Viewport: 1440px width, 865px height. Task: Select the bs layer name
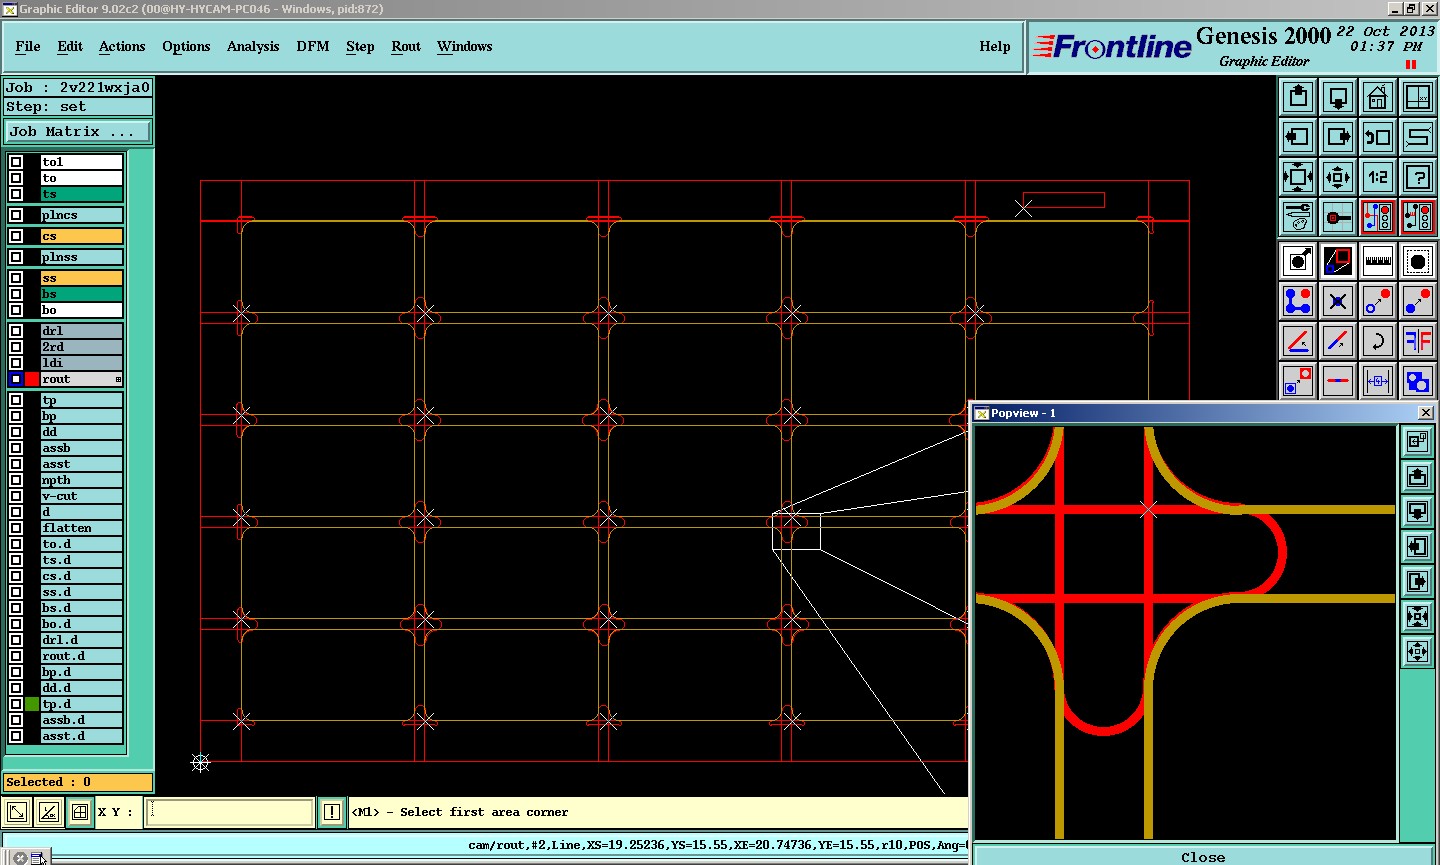81,294
